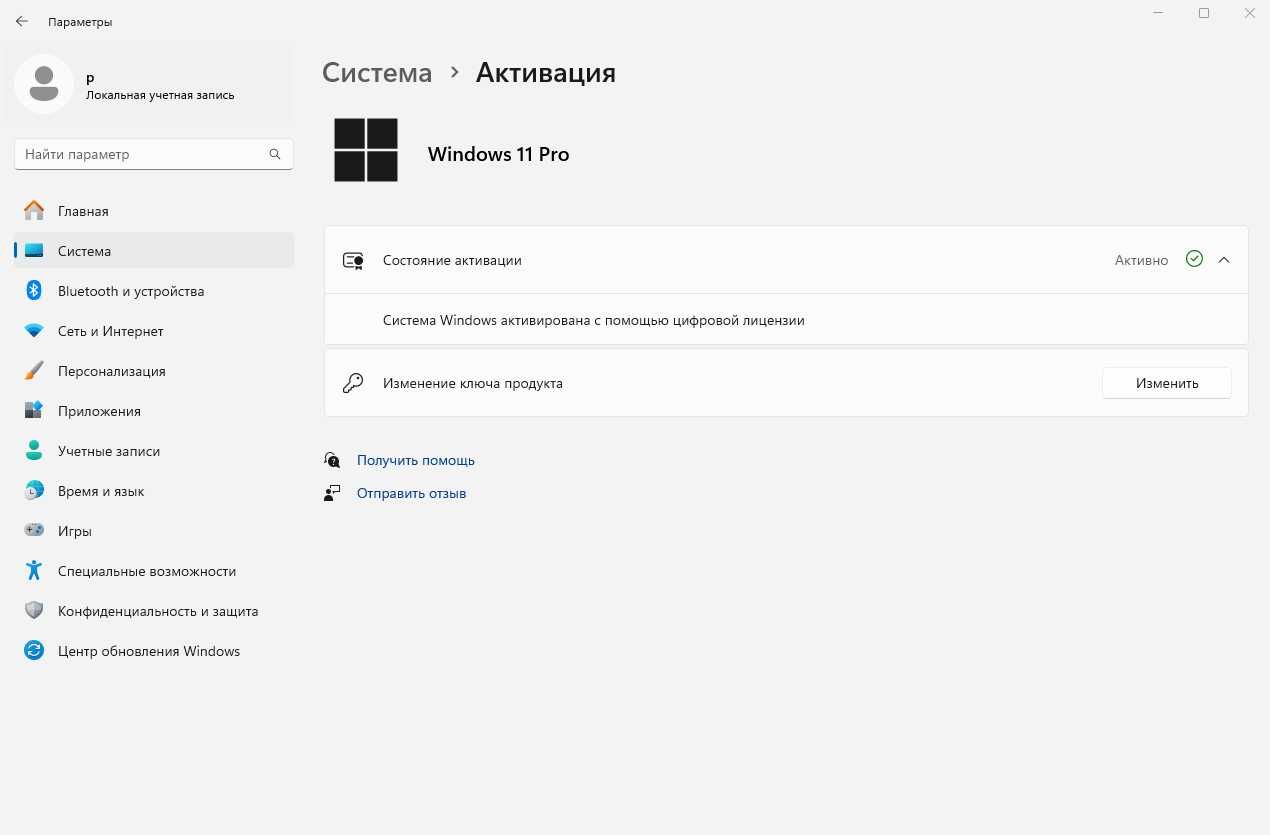Open the Время и язык page
Viewport: 1270px width, 835px height.
[154, 491]
